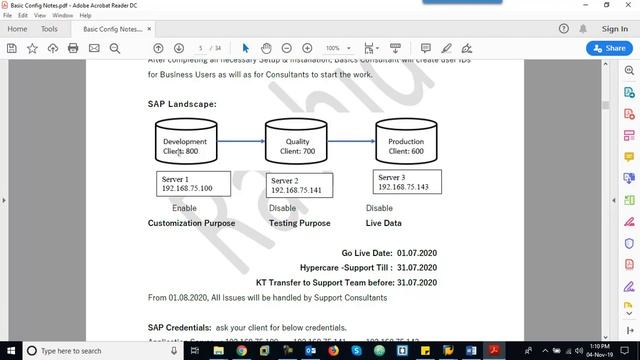Open the Comment tool in the right pane

(629, 157)
